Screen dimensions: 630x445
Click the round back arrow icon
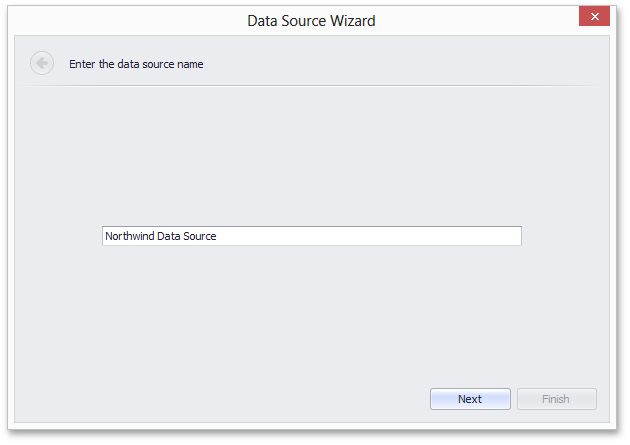[x=42, y=63]
